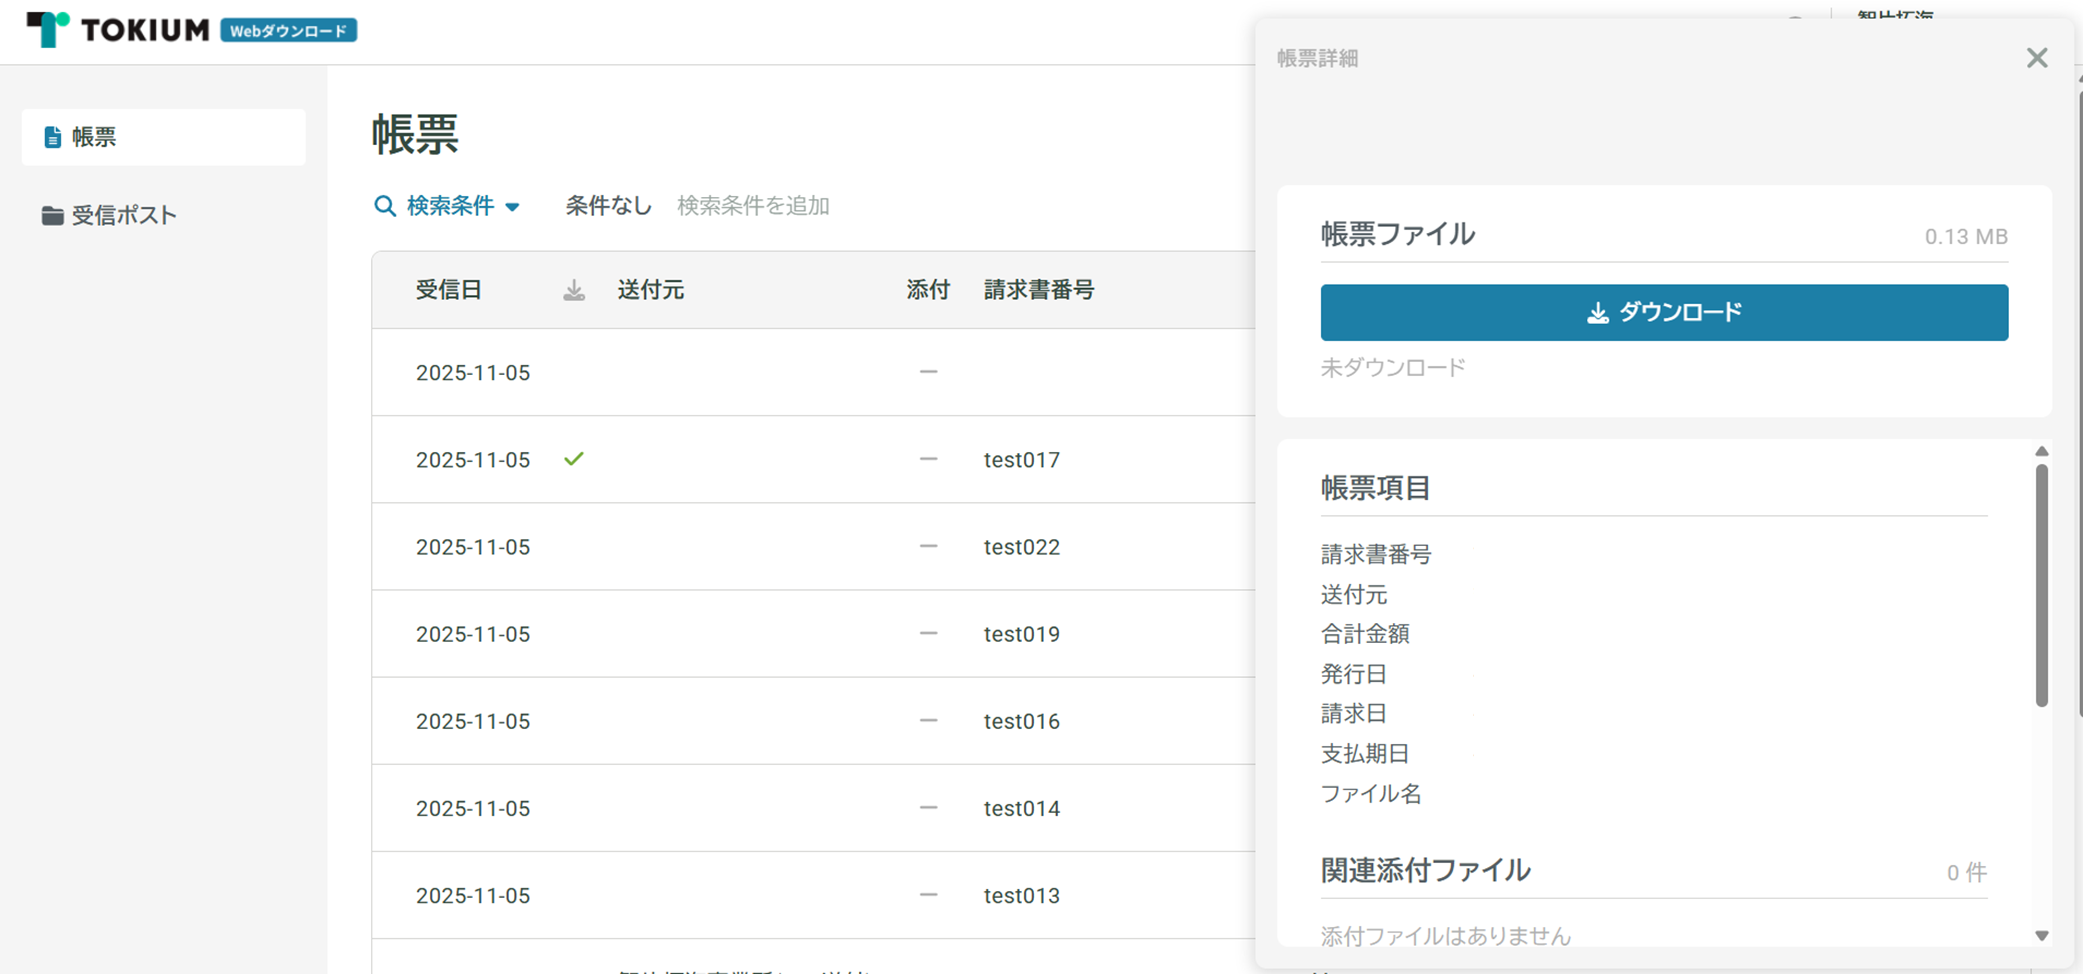The height and width of the screenshot is (974, 2083).
Task: Click the green downloaded checkmark for test017
Action: click(x=574, y=459)
